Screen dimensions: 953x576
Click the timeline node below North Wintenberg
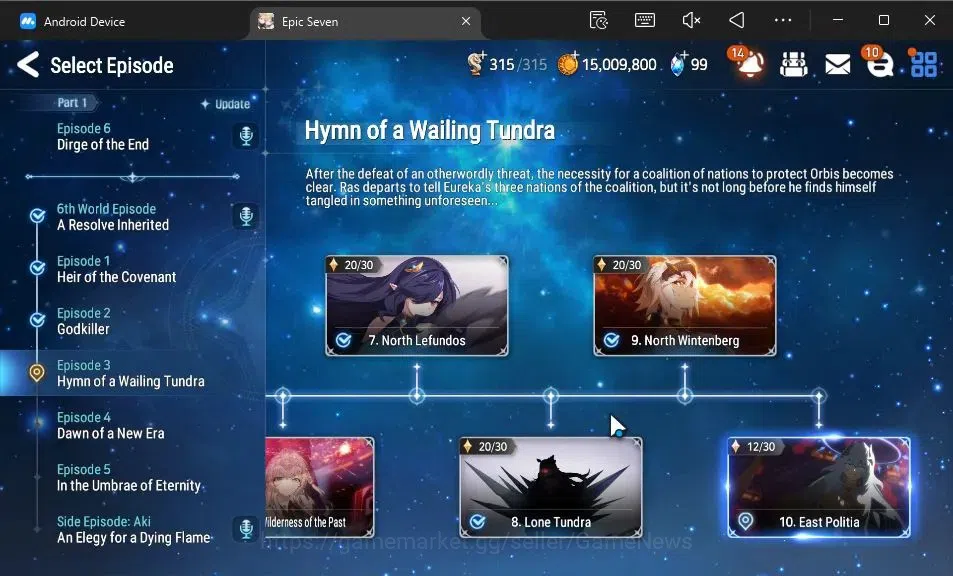685,396
